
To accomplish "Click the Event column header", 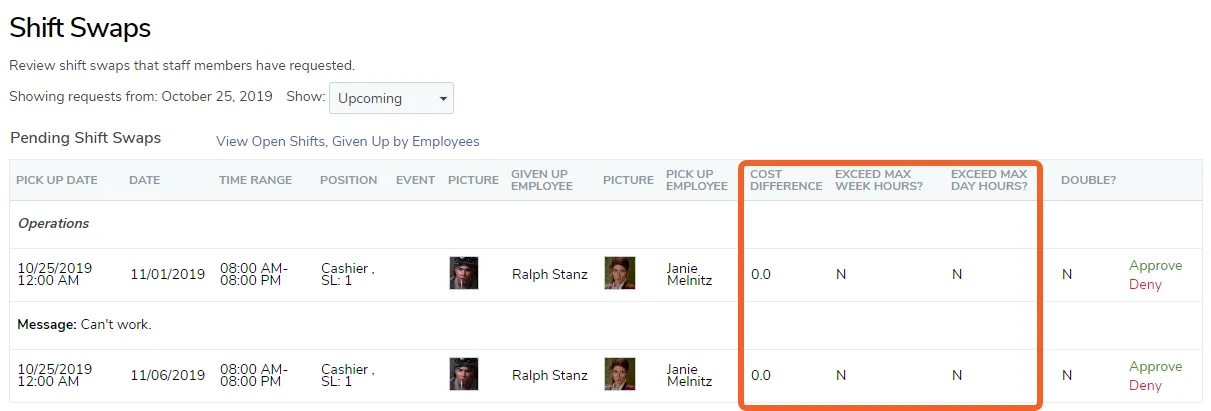I will 415,180.
